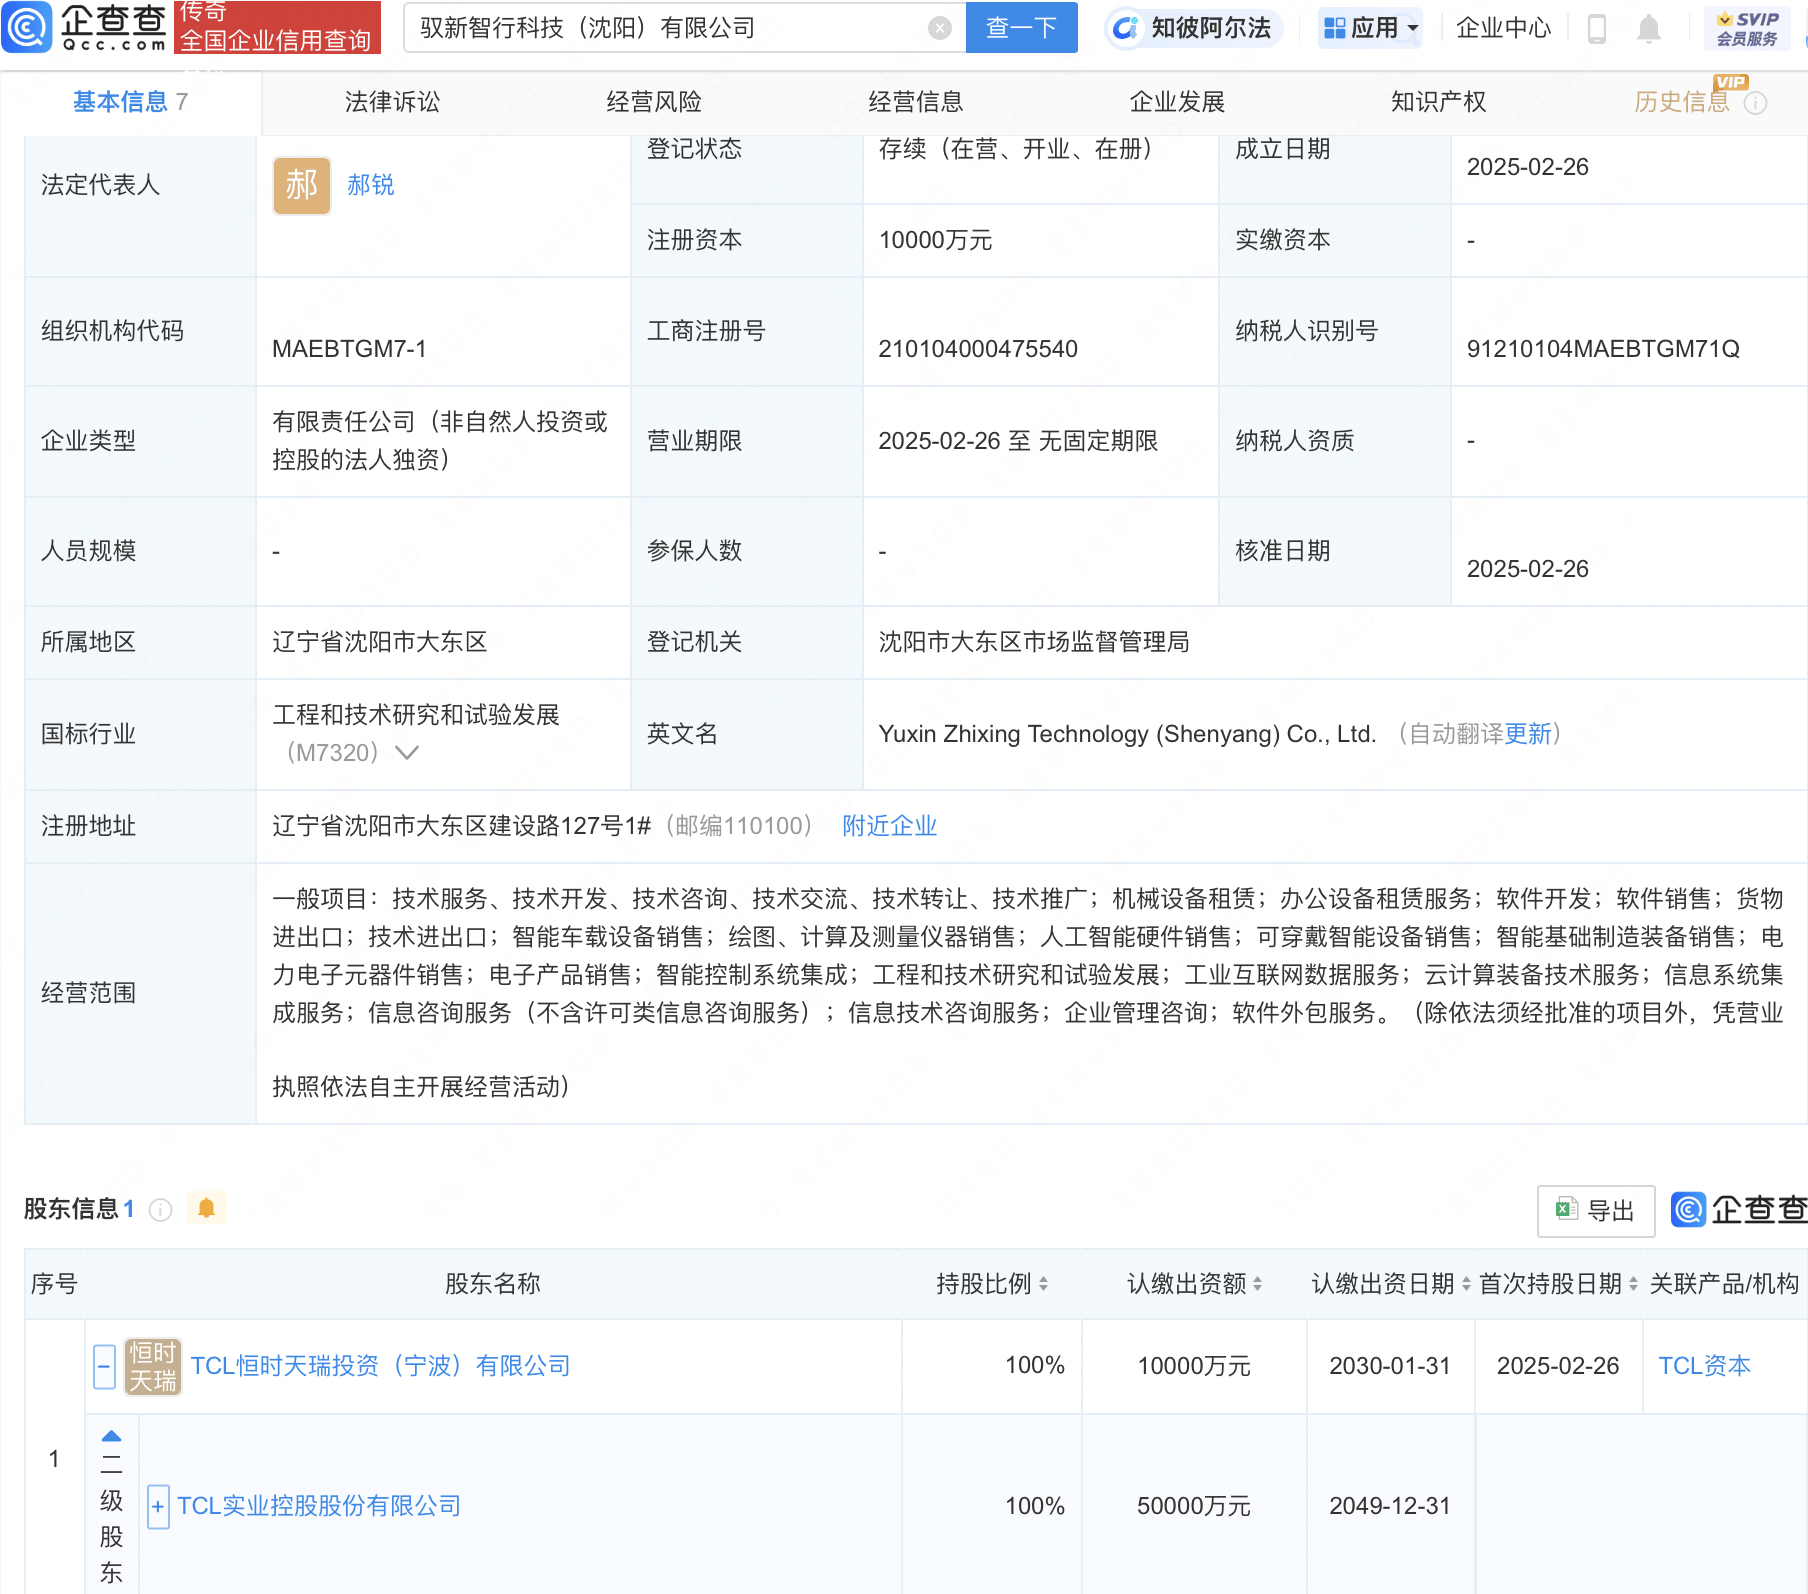This screenshot has width=1808, height=1594.
Task: Open the notifications bell in header
Action: (1649, 29)
